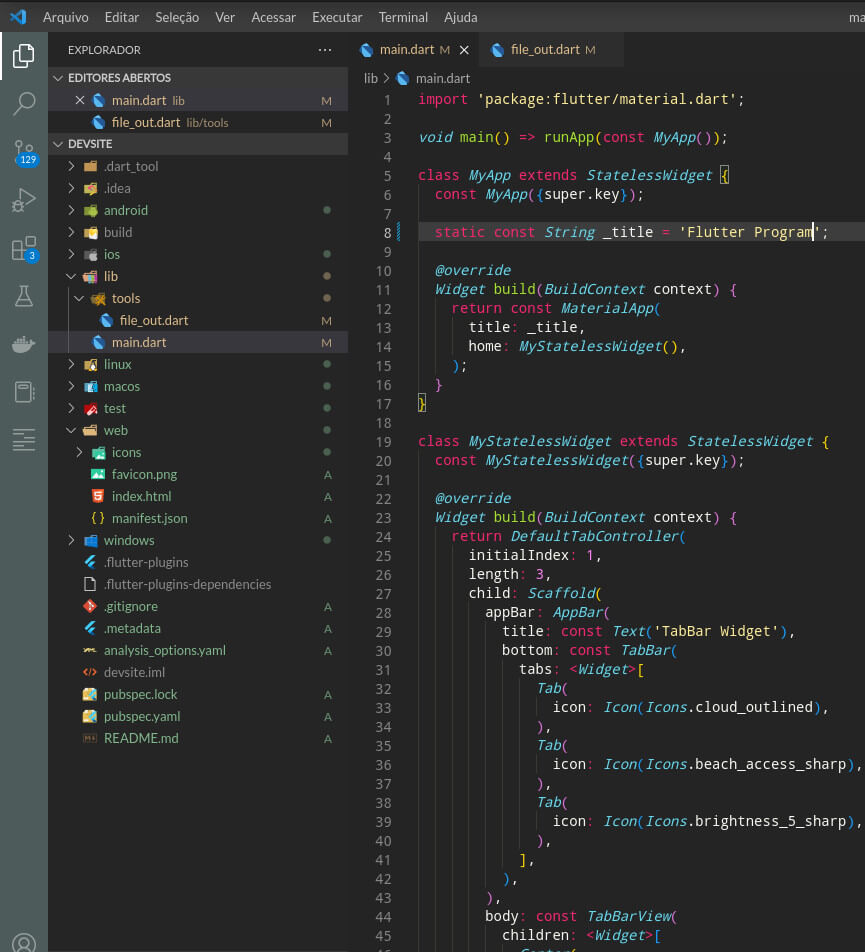Open the Terminal menu
Viewport: 865px width, 952px height.
pyautogui.click(x=401, y=17)
